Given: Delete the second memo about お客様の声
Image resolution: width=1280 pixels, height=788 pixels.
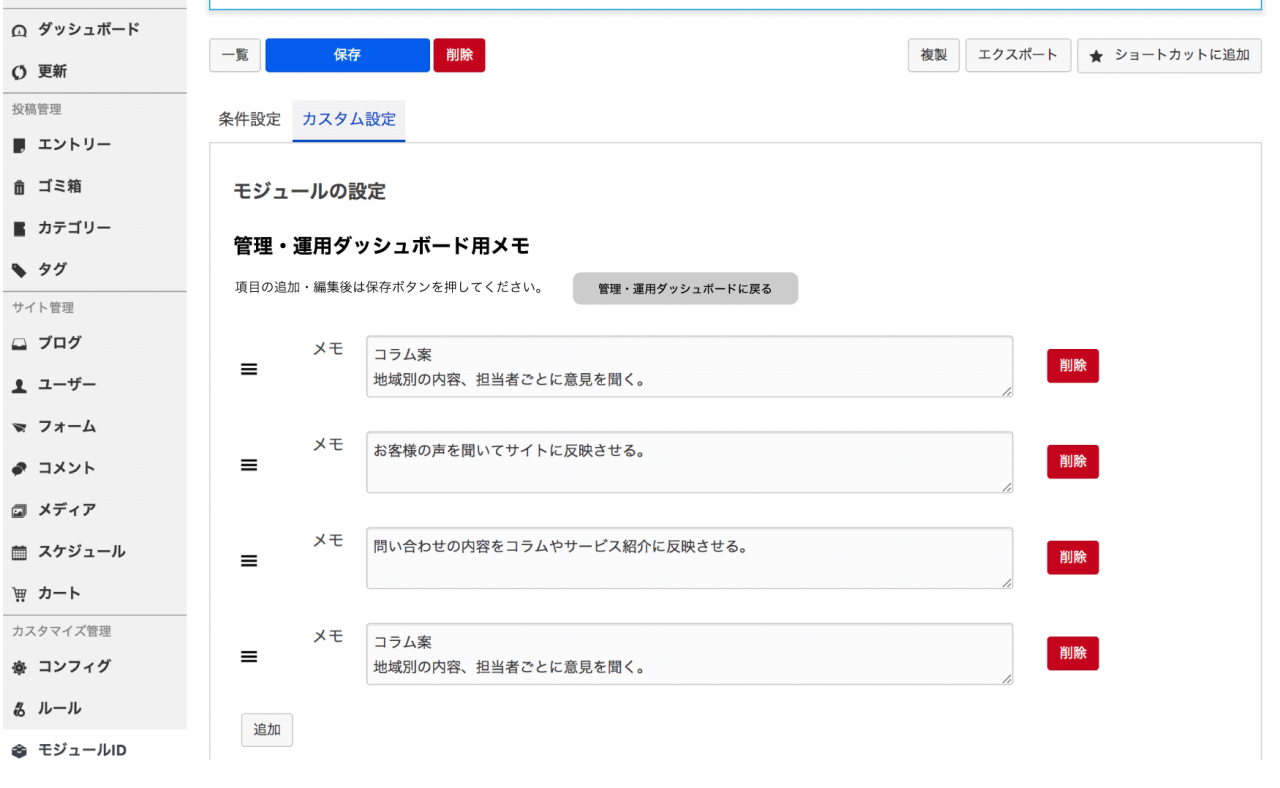Looking at the screenshot, I should pos(1072,462).
